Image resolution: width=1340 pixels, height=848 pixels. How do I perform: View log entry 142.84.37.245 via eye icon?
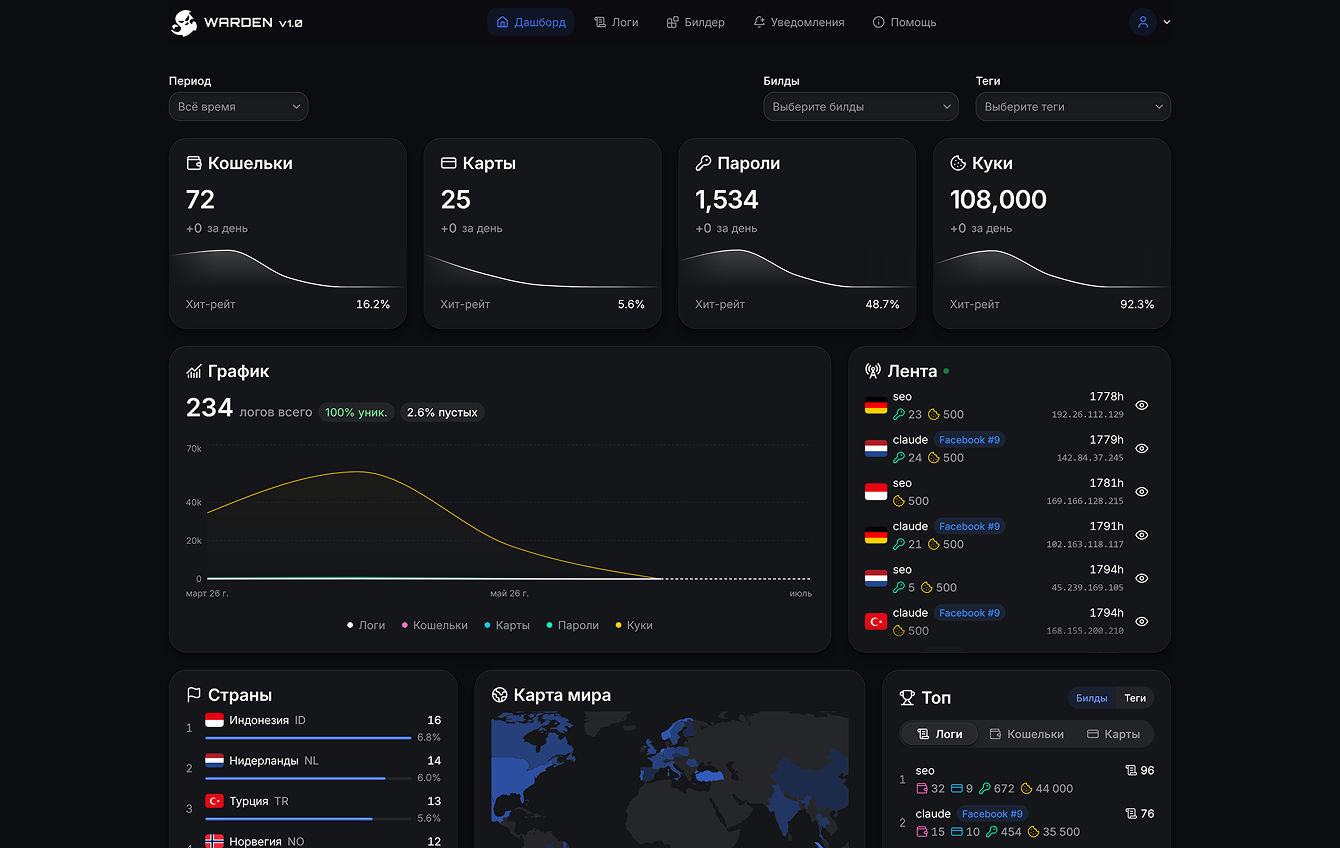click(1142, 448)
